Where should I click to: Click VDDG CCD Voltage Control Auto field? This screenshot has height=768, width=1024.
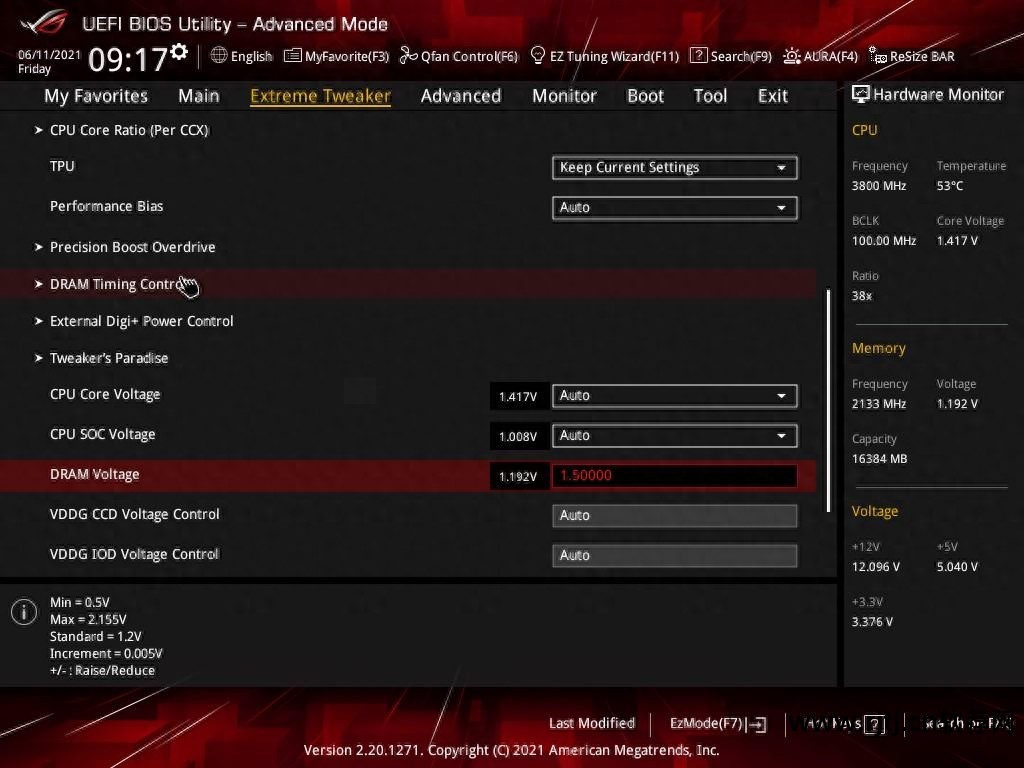675,516
